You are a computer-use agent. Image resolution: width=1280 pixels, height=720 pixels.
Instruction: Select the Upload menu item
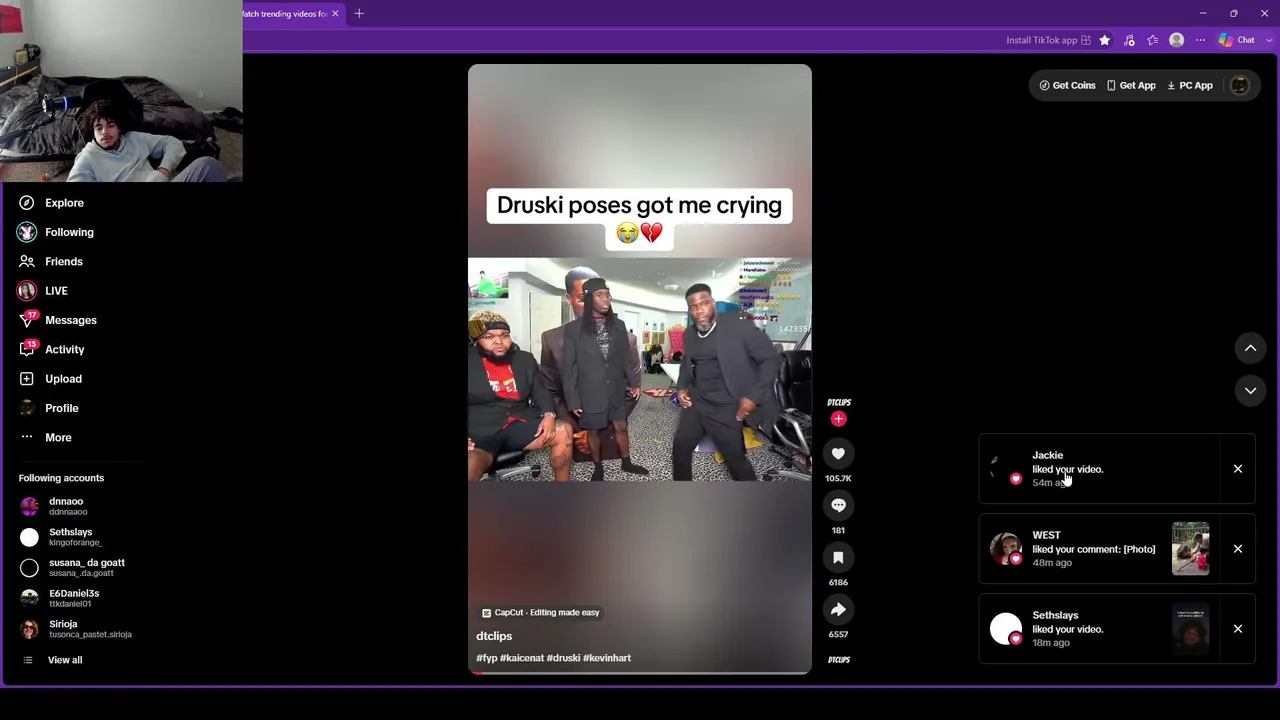click(x=63, y=379)
